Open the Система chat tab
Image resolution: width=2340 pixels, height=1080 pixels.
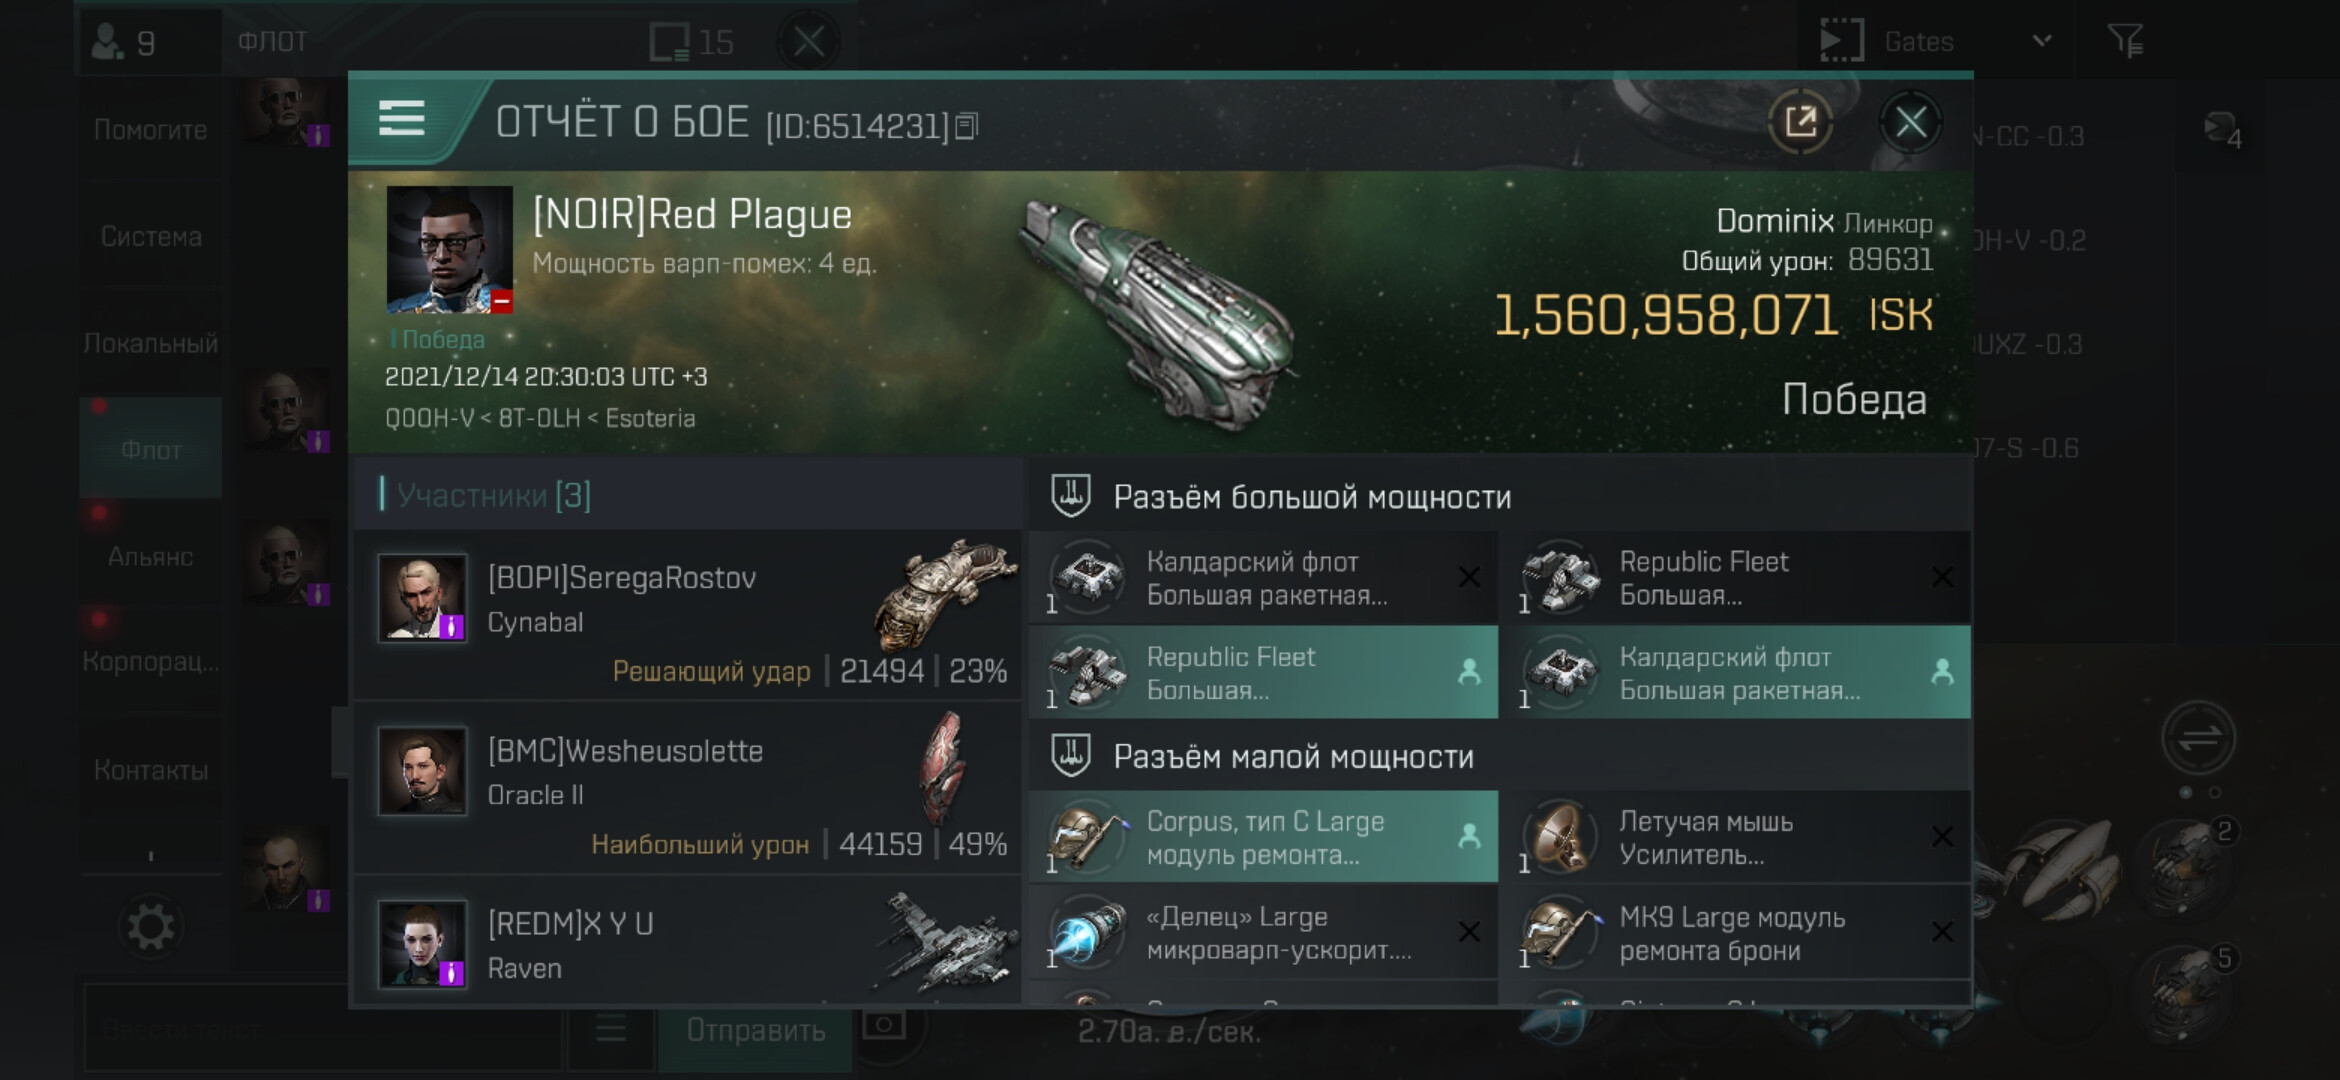pyautogui.click(x=151, y=237)
